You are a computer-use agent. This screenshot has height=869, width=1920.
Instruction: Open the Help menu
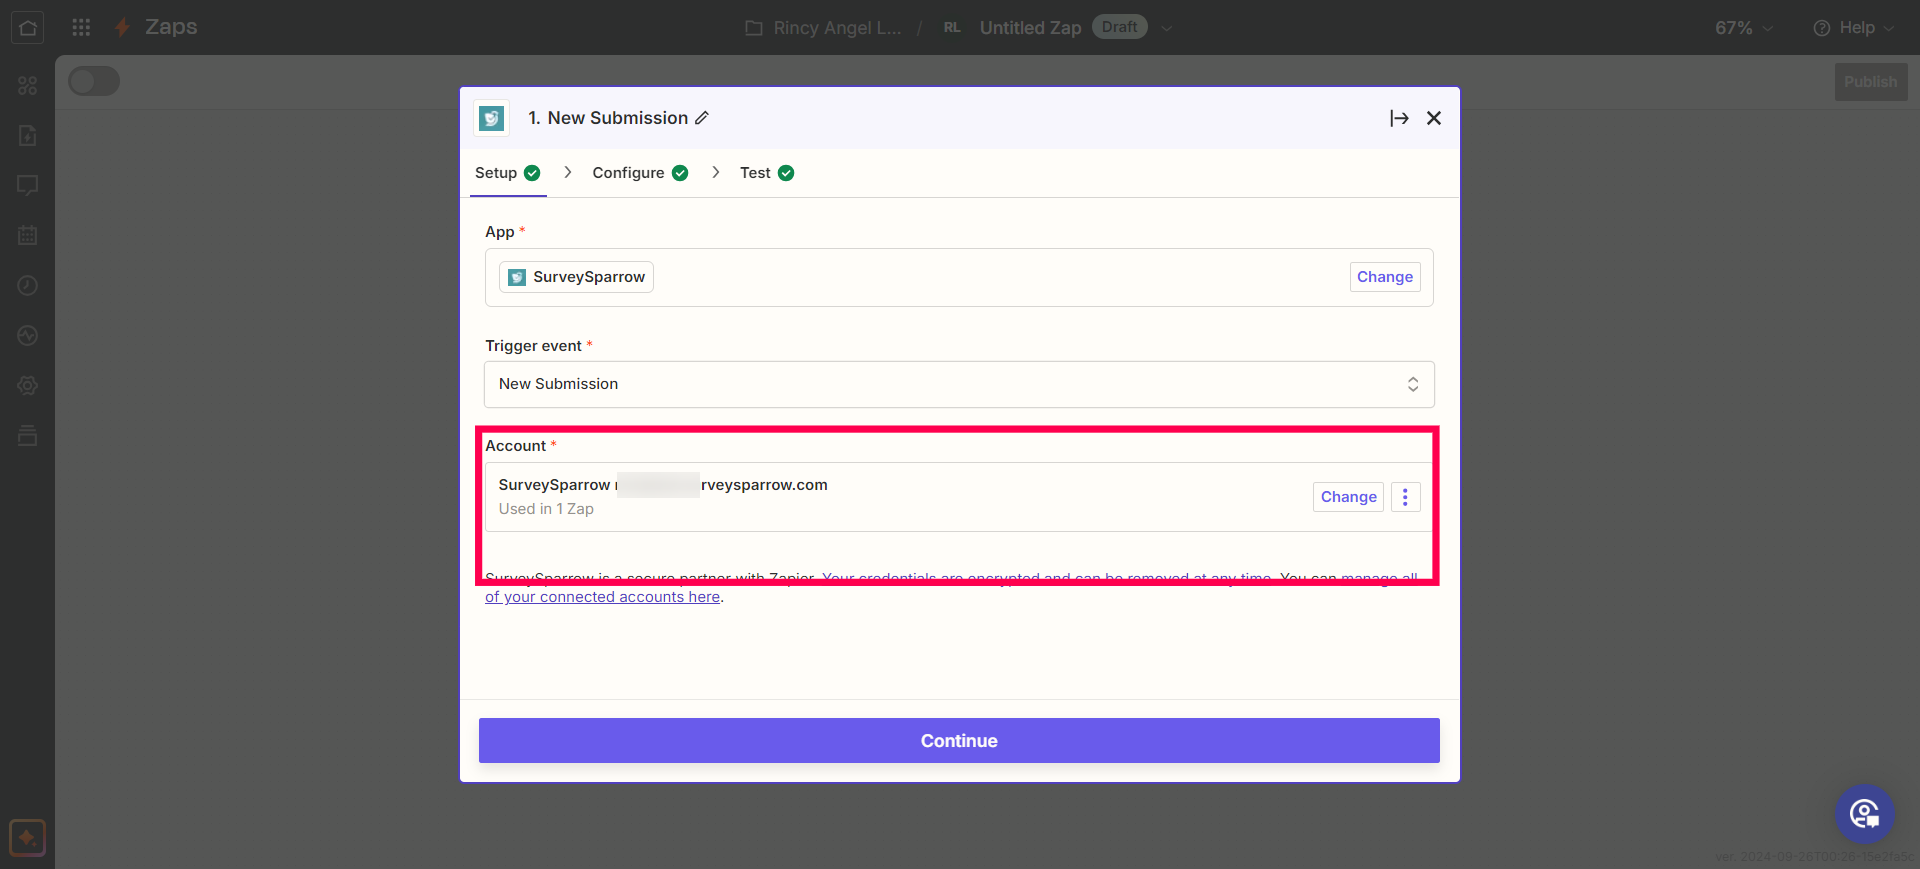[1853, 28]
